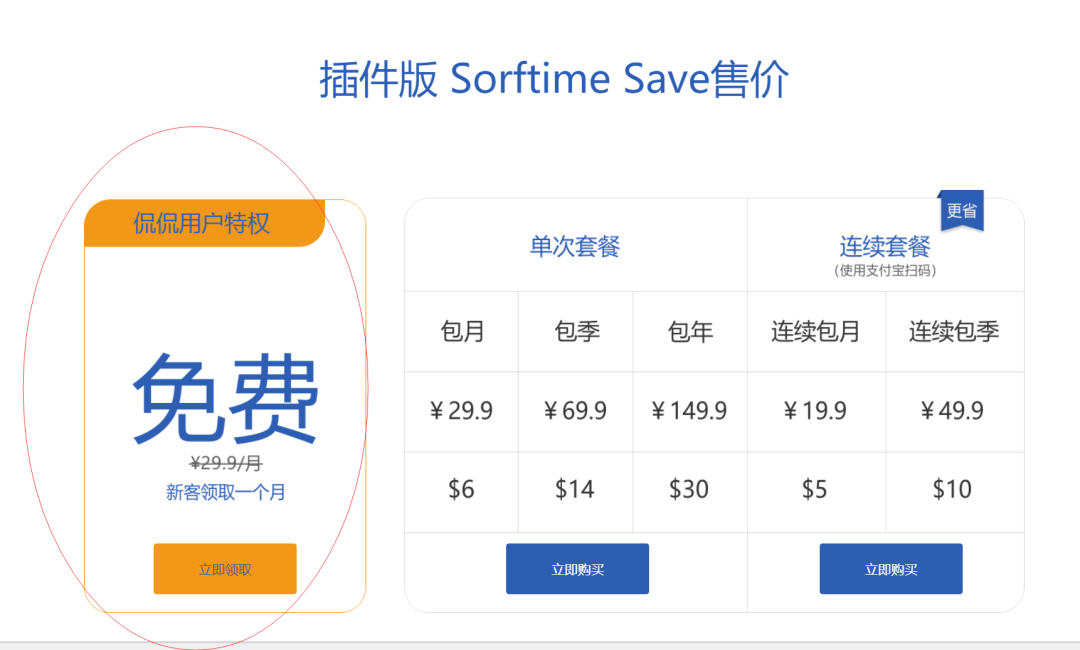The image size is (1080, 650).
Task: Click the 插件版 Sorftime Save售价 page title
Action: (x=554, y=79)
